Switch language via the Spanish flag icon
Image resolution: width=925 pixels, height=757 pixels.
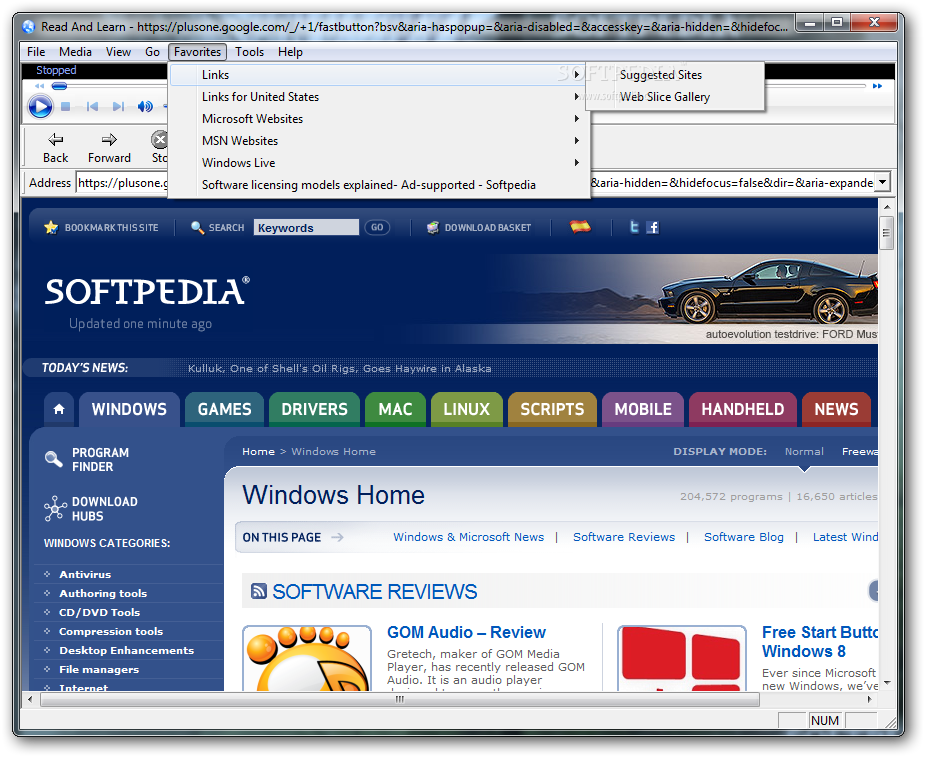click(x=580, y=227)
